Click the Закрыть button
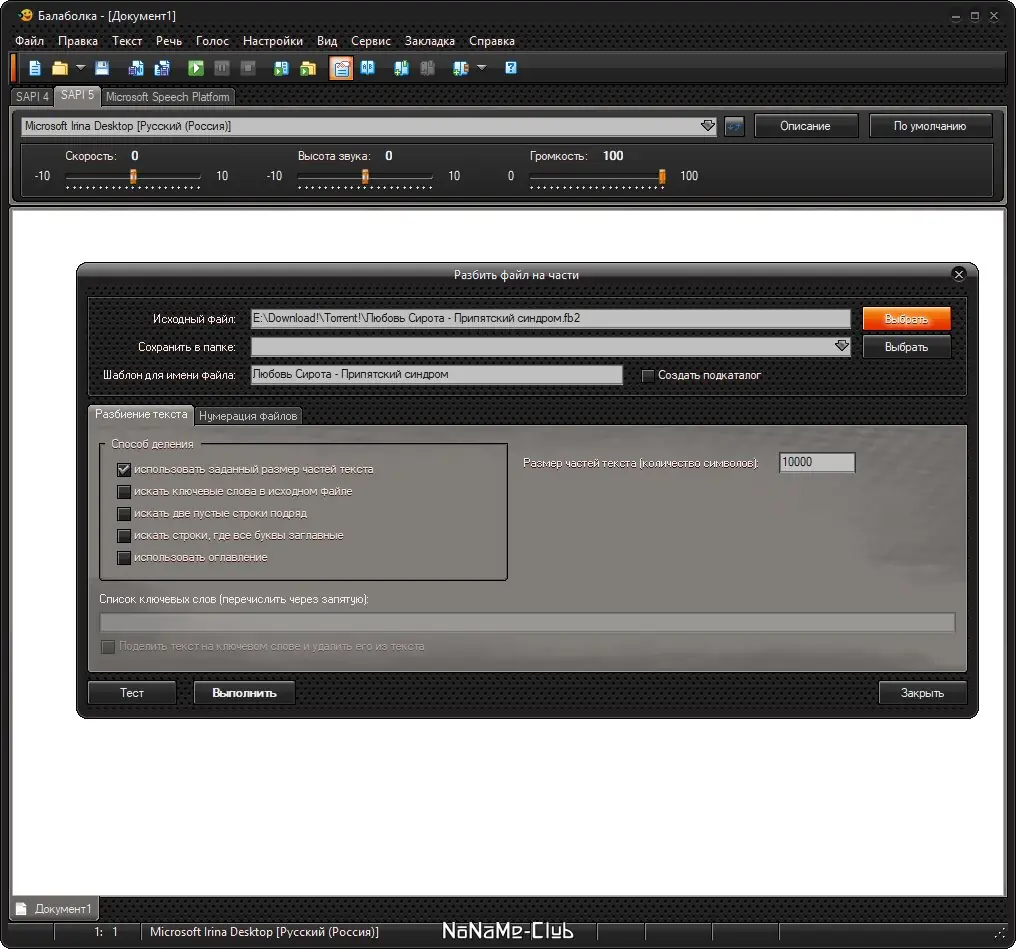The width and height of the screenshot is (1016, 949). tap(923, 693)
